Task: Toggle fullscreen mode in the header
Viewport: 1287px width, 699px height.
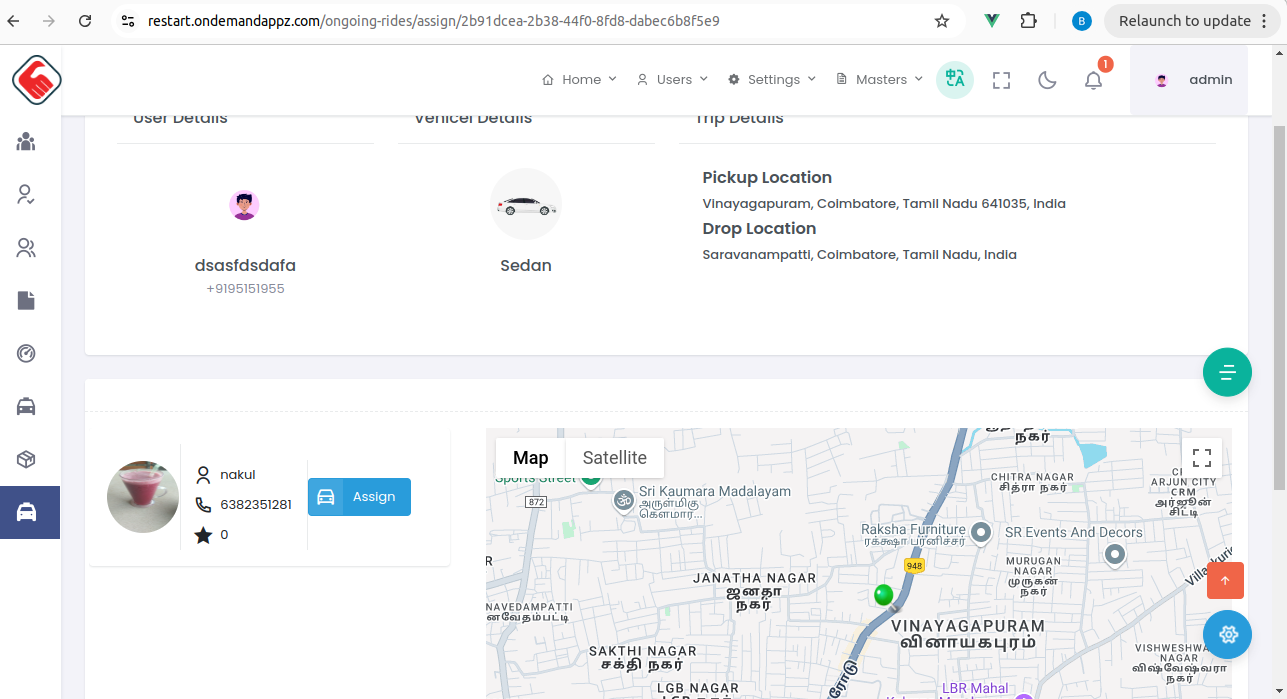Action: tap(1001, 80)
